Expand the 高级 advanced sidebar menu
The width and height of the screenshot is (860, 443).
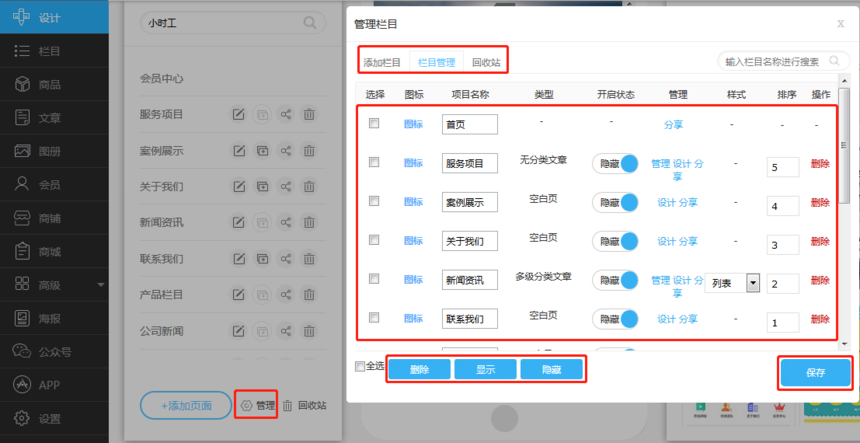54,285
